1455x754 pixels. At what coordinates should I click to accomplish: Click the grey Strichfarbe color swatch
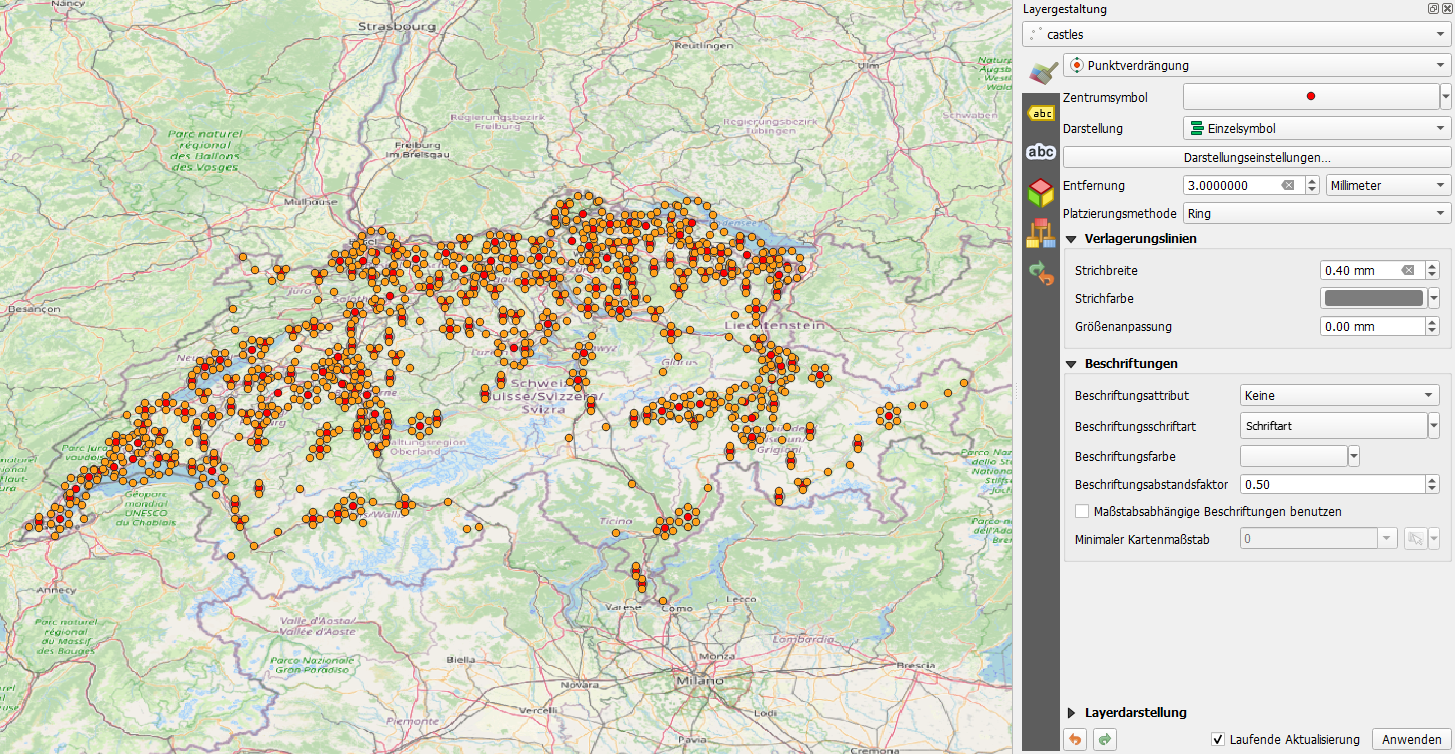[1373, 298]
